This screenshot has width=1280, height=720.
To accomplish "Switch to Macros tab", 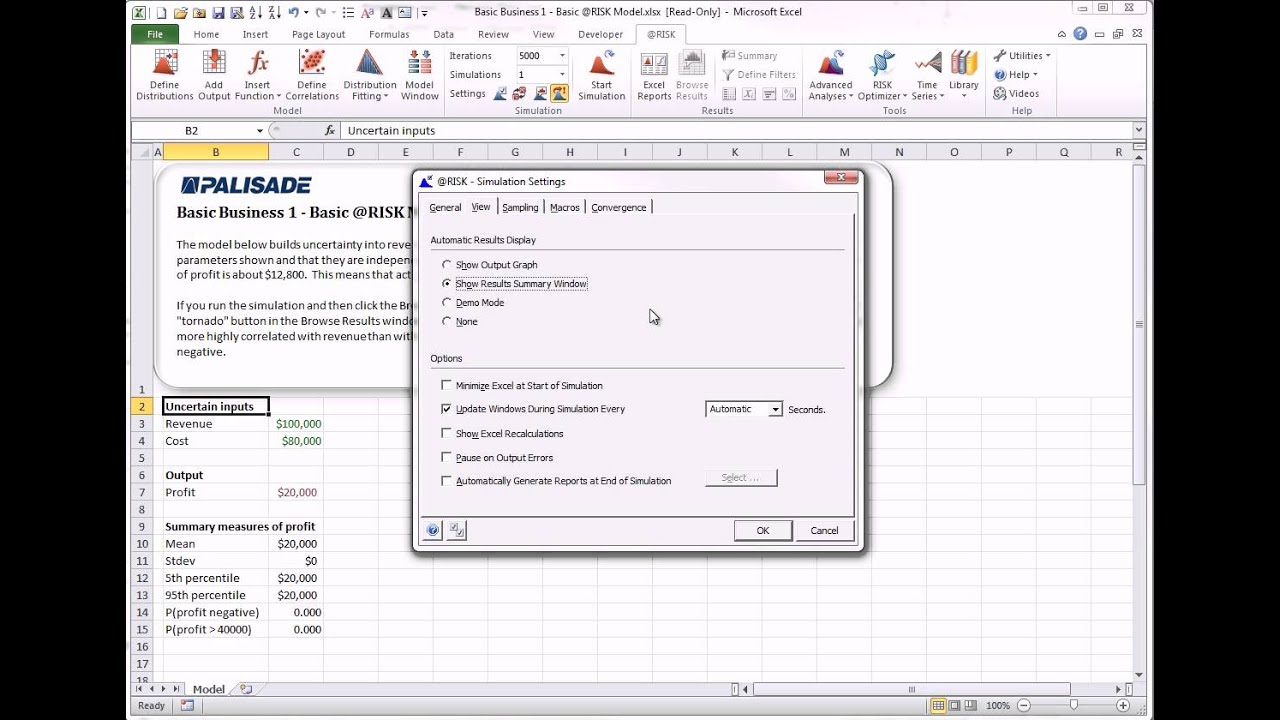I will pyautogui.click(x=564, y=208).
